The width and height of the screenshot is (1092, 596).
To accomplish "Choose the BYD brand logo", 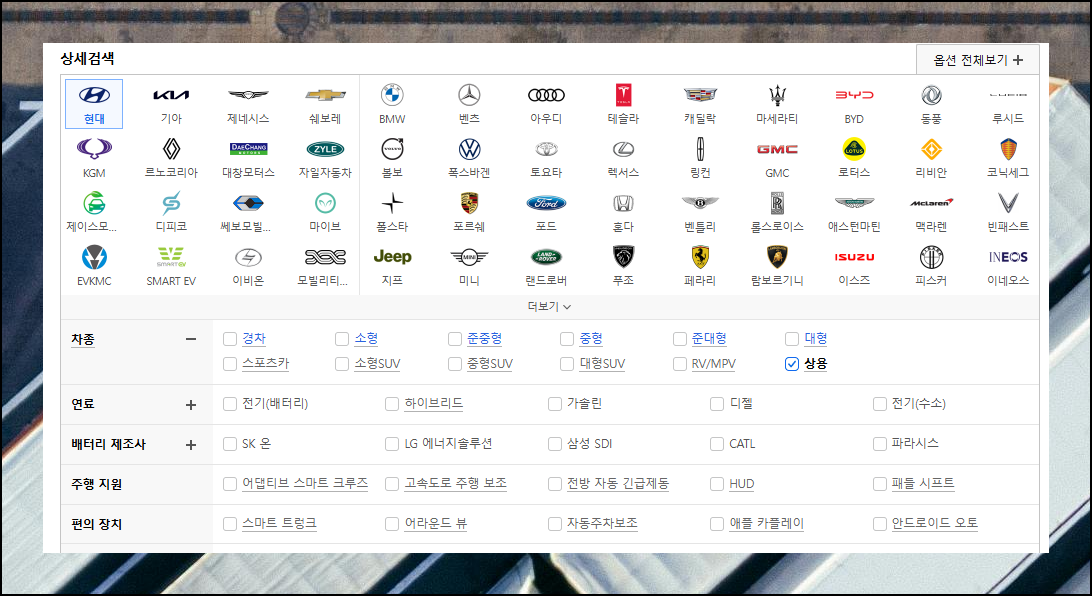I will click(x=854, y=95).
